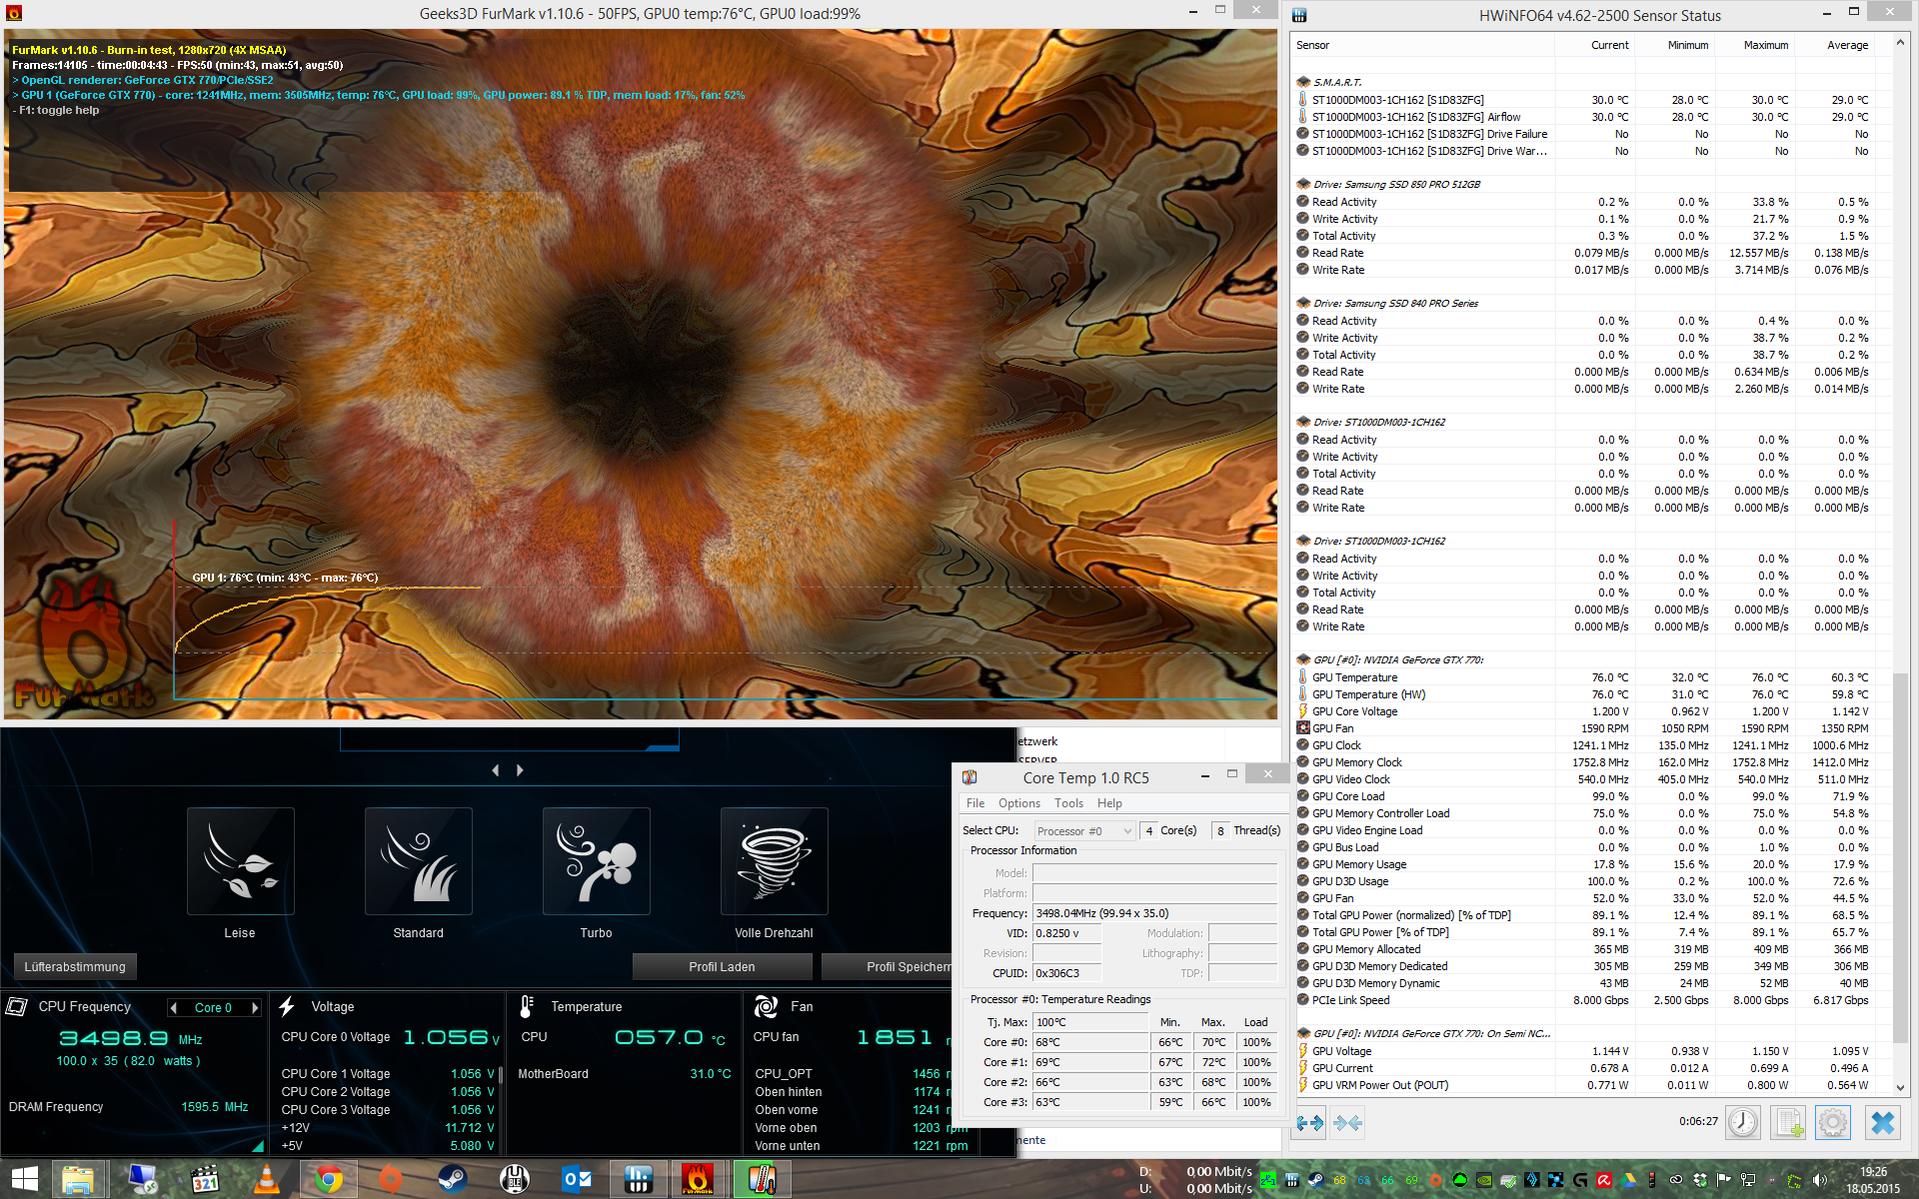Click the HWiNFO vertical scrollbar thumb
Image resolution: width=1919 pixels, height=1199 pixels.
[1900, 857]
